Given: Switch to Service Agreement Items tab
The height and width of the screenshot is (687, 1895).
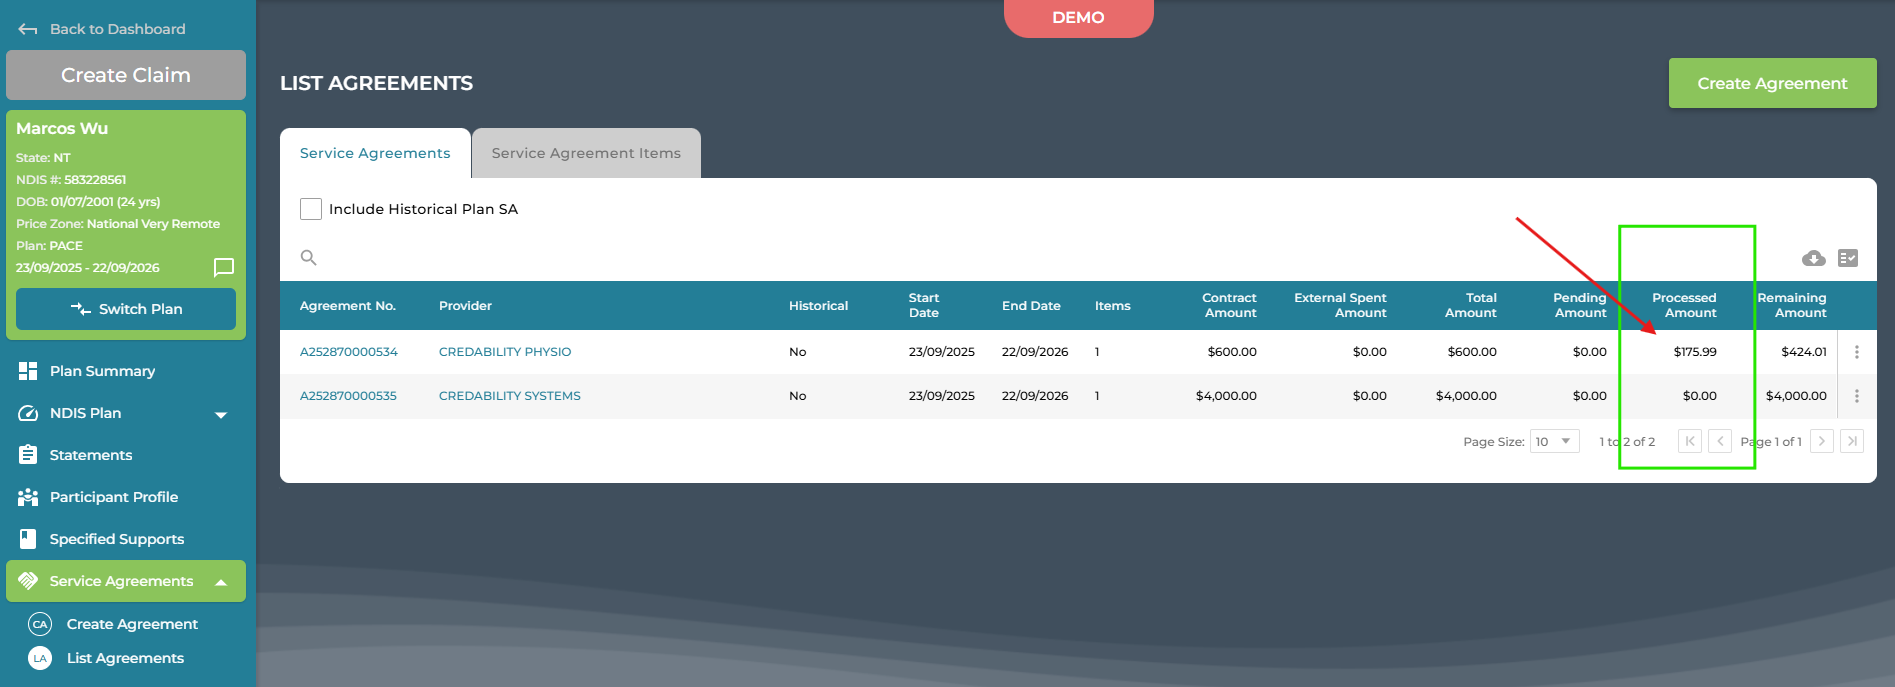Looking at the screenshot, I should (x=586, y=153).
